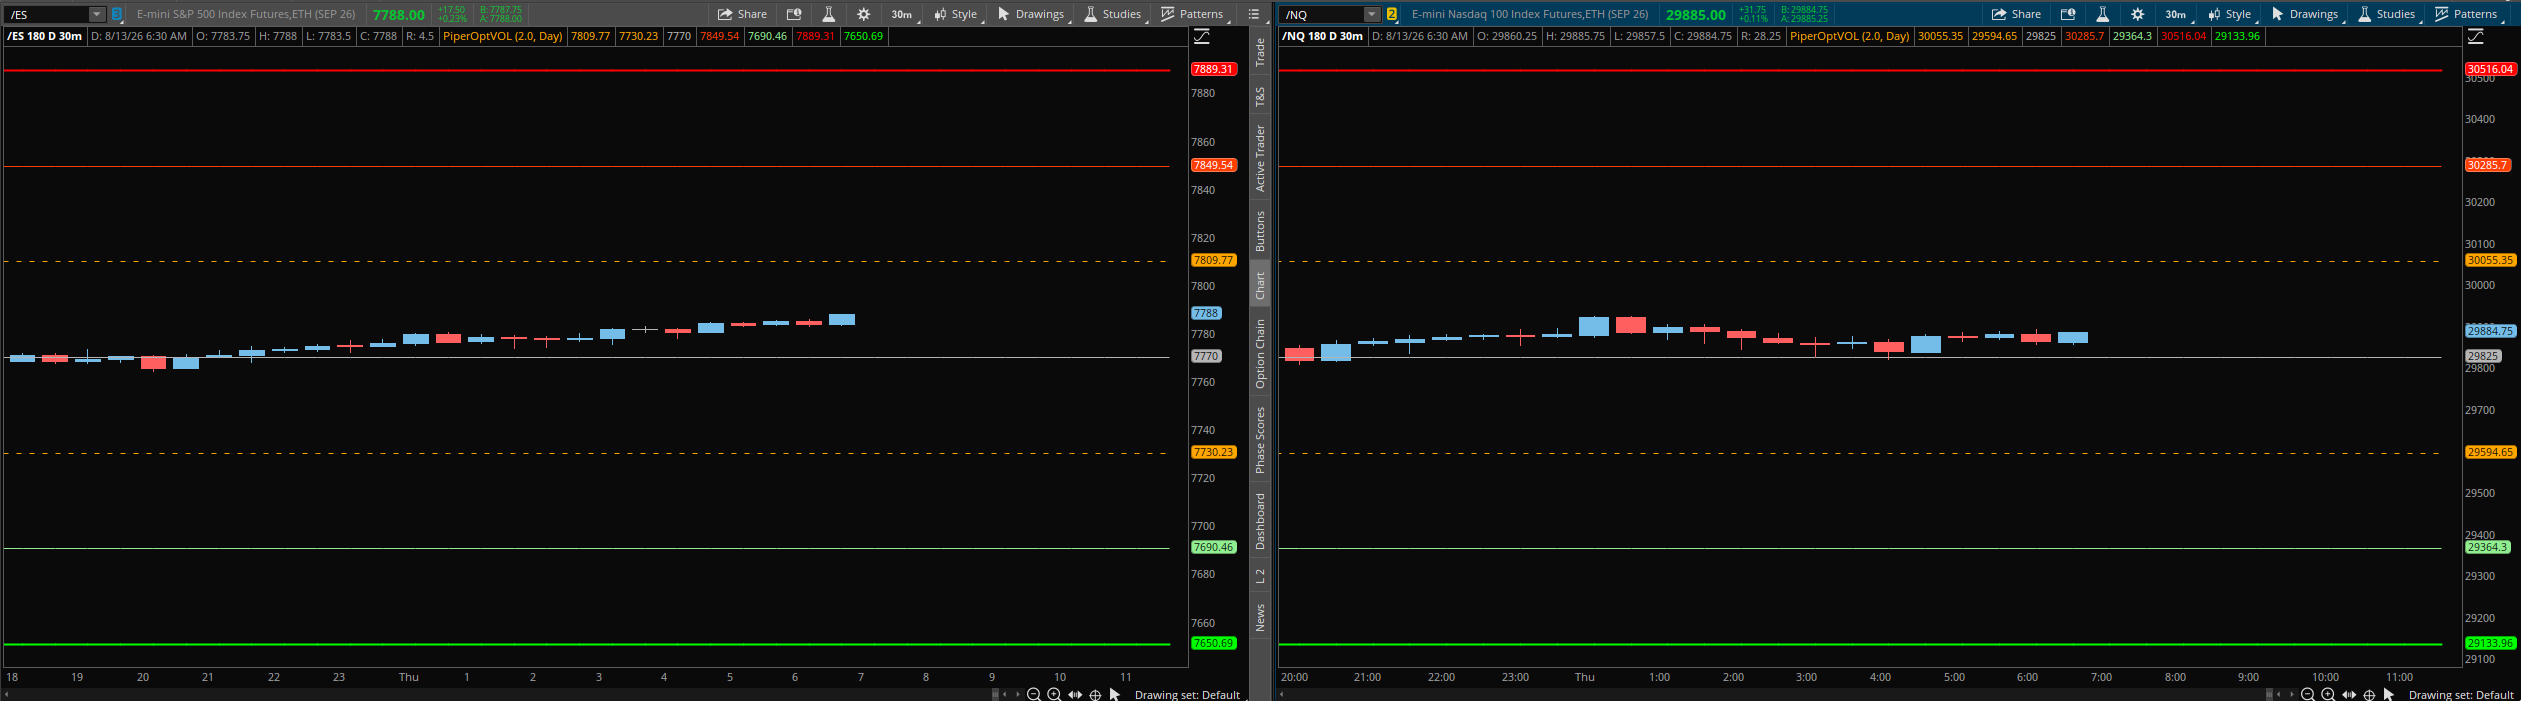This screenshot has height=701, width=2521.
Task: Open the 30m timeframe dropdown on /NQ chart
Action: click(2177, 15)
